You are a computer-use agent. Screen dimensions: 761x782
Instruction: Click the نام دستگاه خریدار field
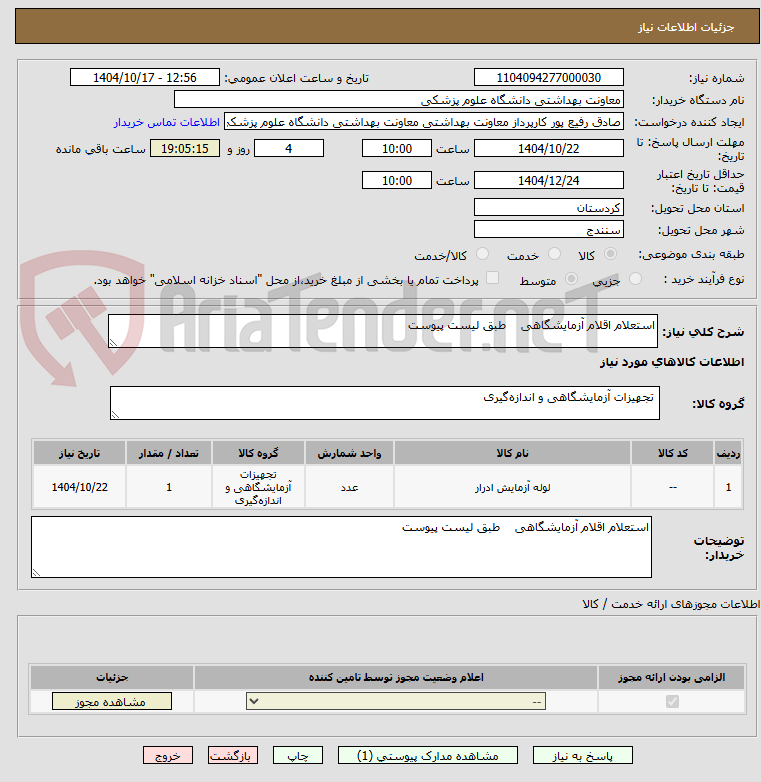(399, 100)
